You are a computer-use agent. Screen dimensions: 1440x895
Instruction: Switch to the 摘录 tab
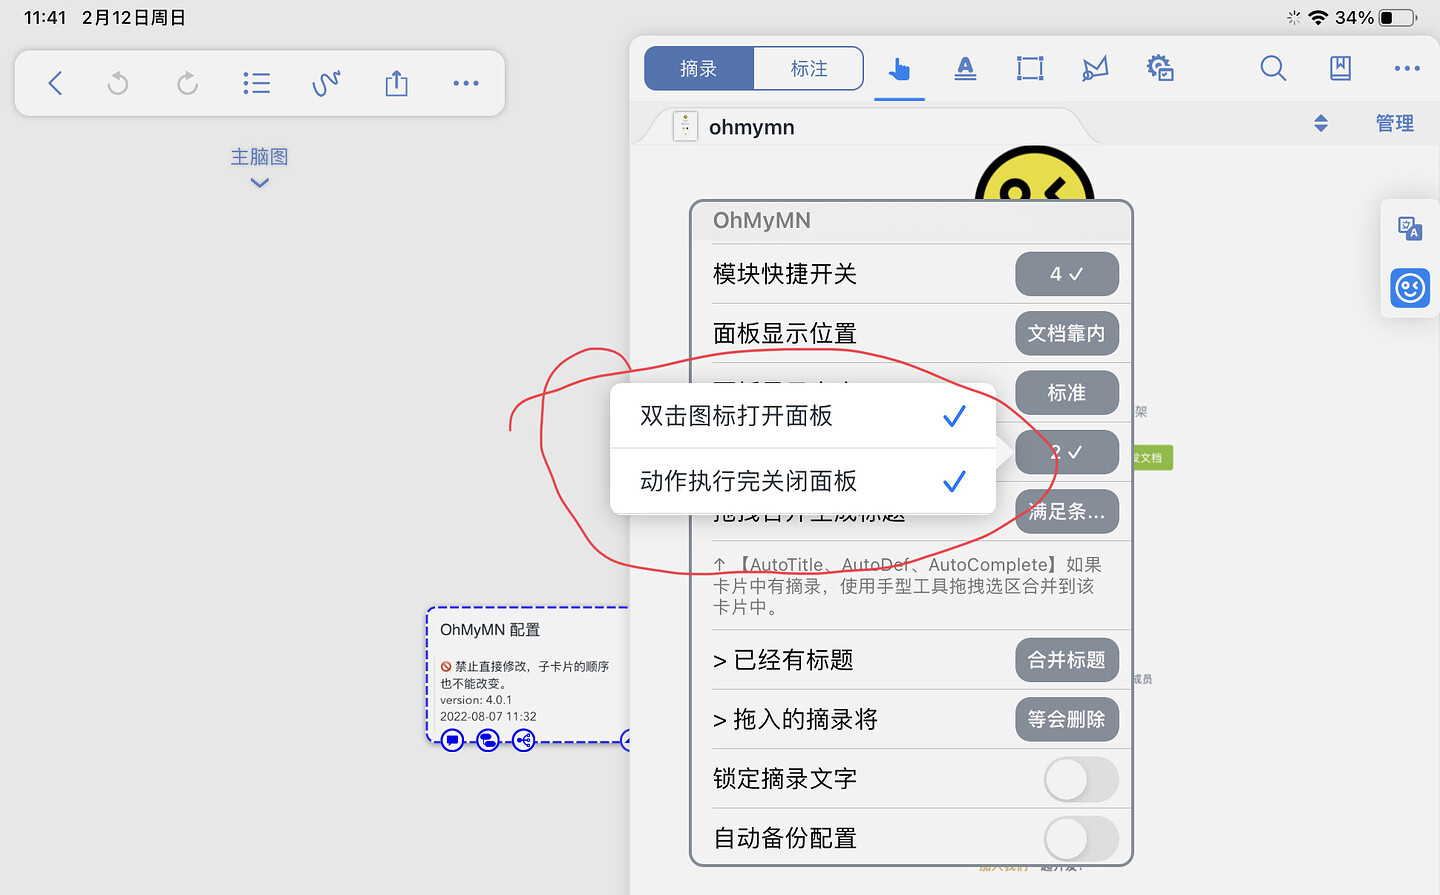[699, 68]
